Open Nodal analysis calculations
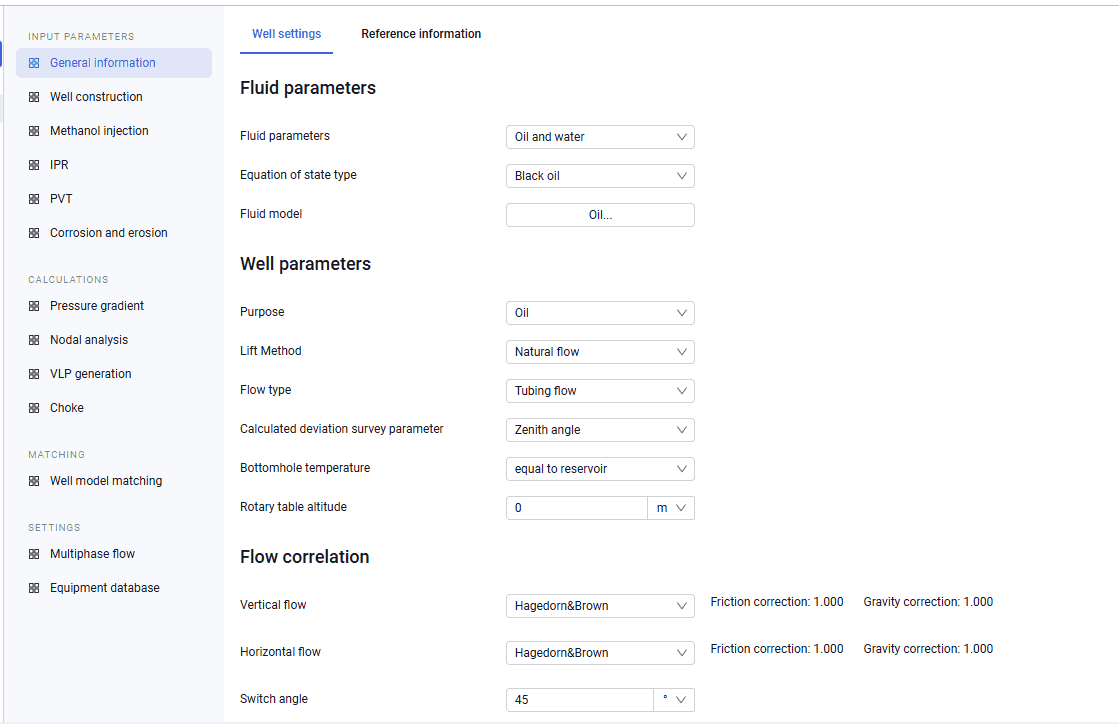Viewport: 1119px width, 724px height. pyautogui.click(x=114, y=340)
